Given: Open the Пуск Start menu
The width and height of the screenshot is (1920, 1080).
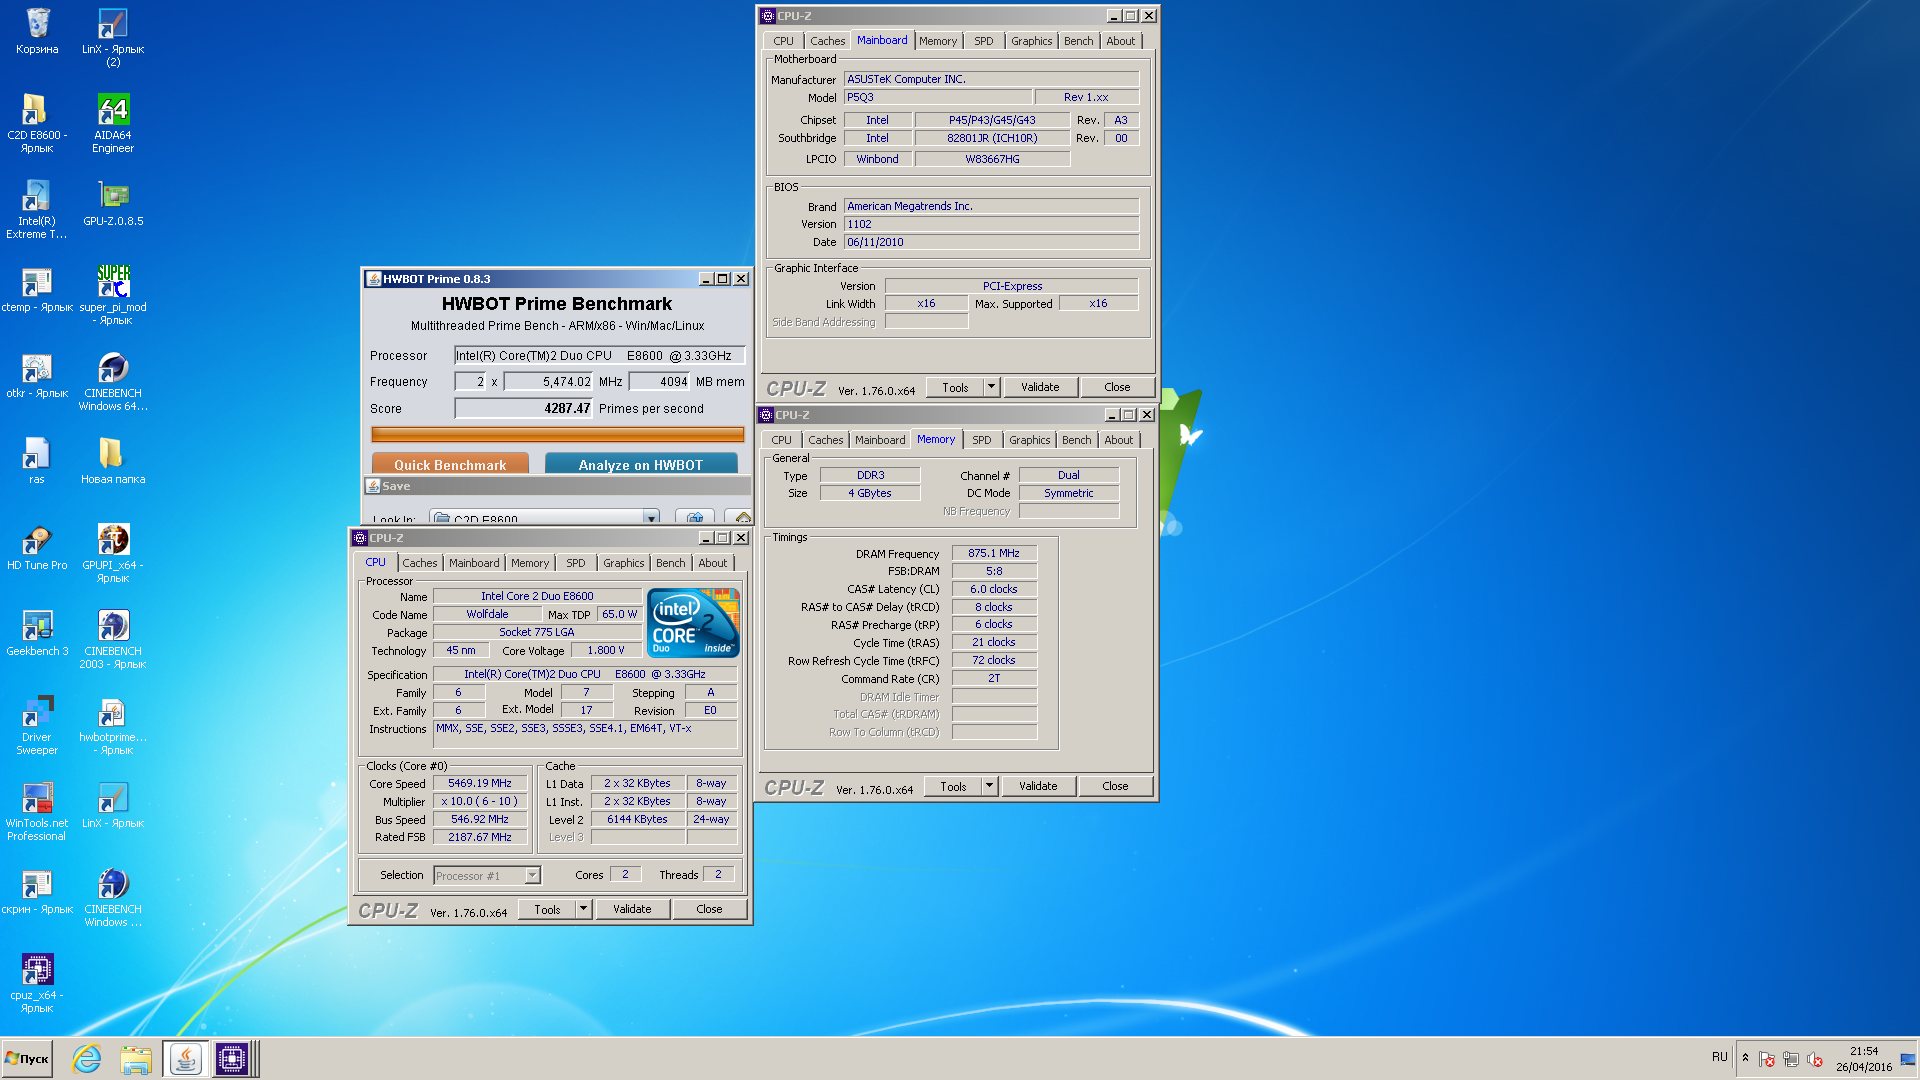Looking at the screenshot, I should 28,1059.
